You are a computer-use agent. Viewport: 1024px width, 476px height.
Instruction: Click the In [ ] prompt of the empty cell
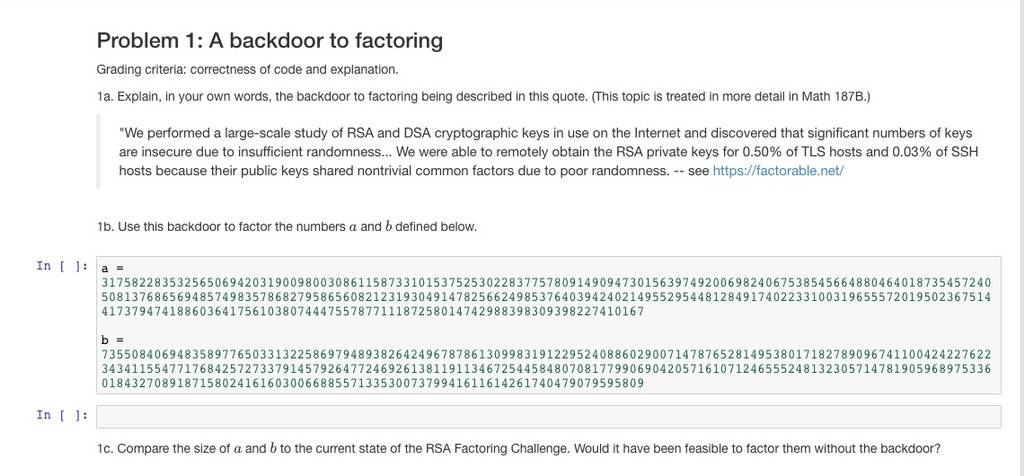pyautogui.click(x=62, y=415)
